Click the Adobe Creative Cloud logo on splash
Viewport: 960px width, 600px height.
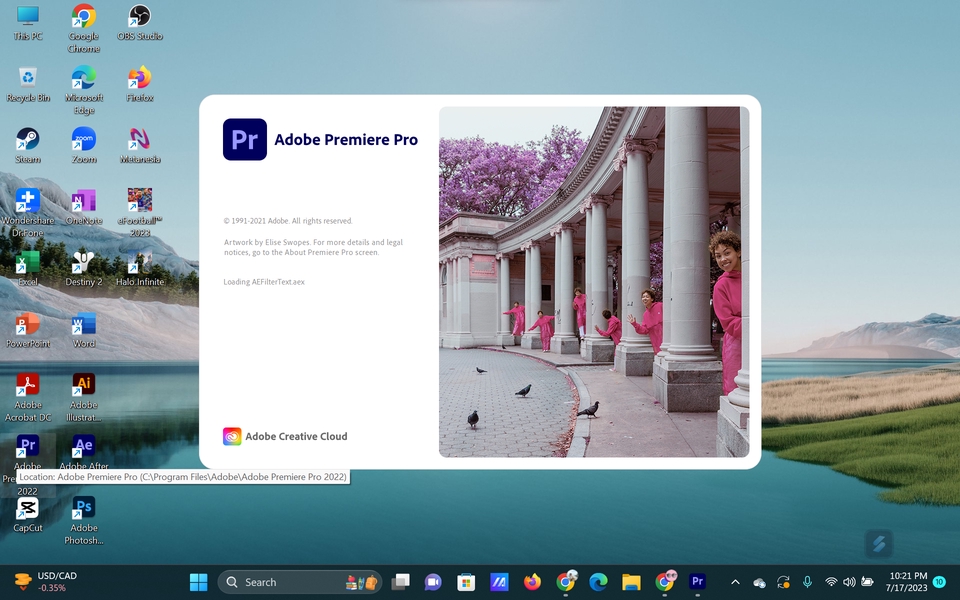(232, 436)
